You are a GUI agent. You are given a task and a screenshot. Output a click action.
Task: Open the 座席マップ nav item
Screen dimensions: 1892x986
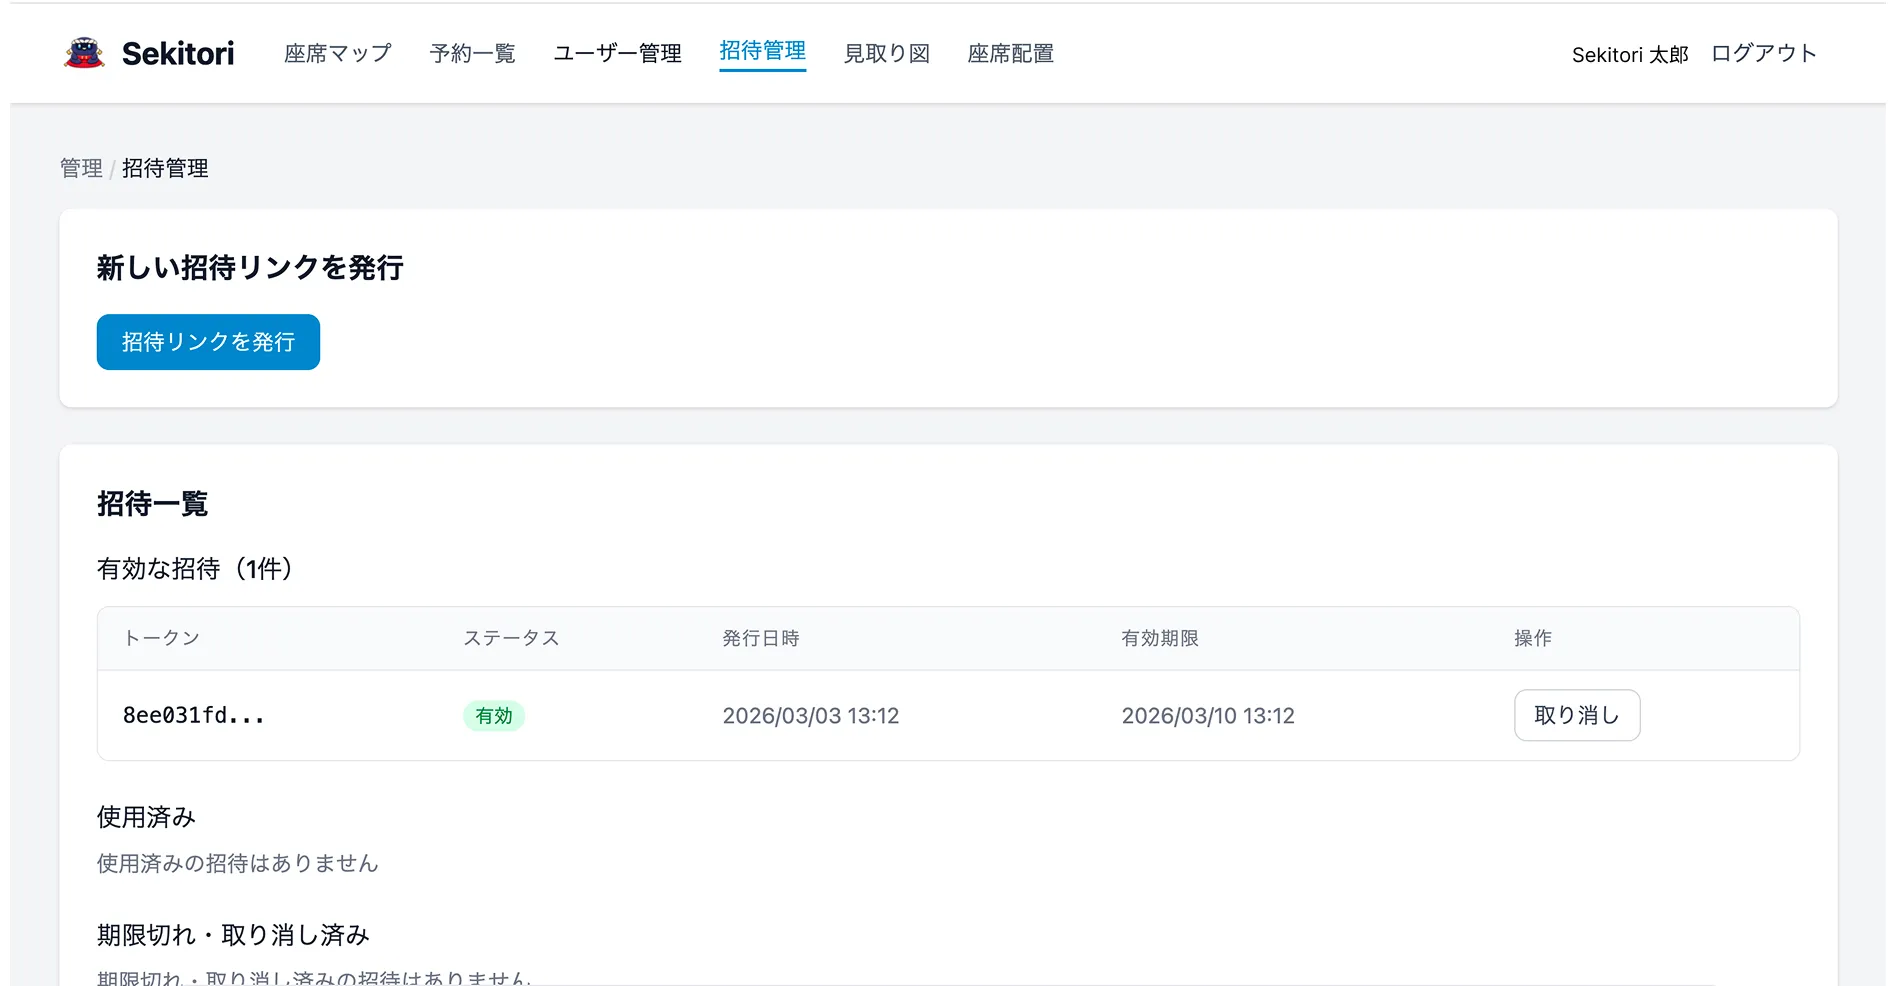(338, 53)
